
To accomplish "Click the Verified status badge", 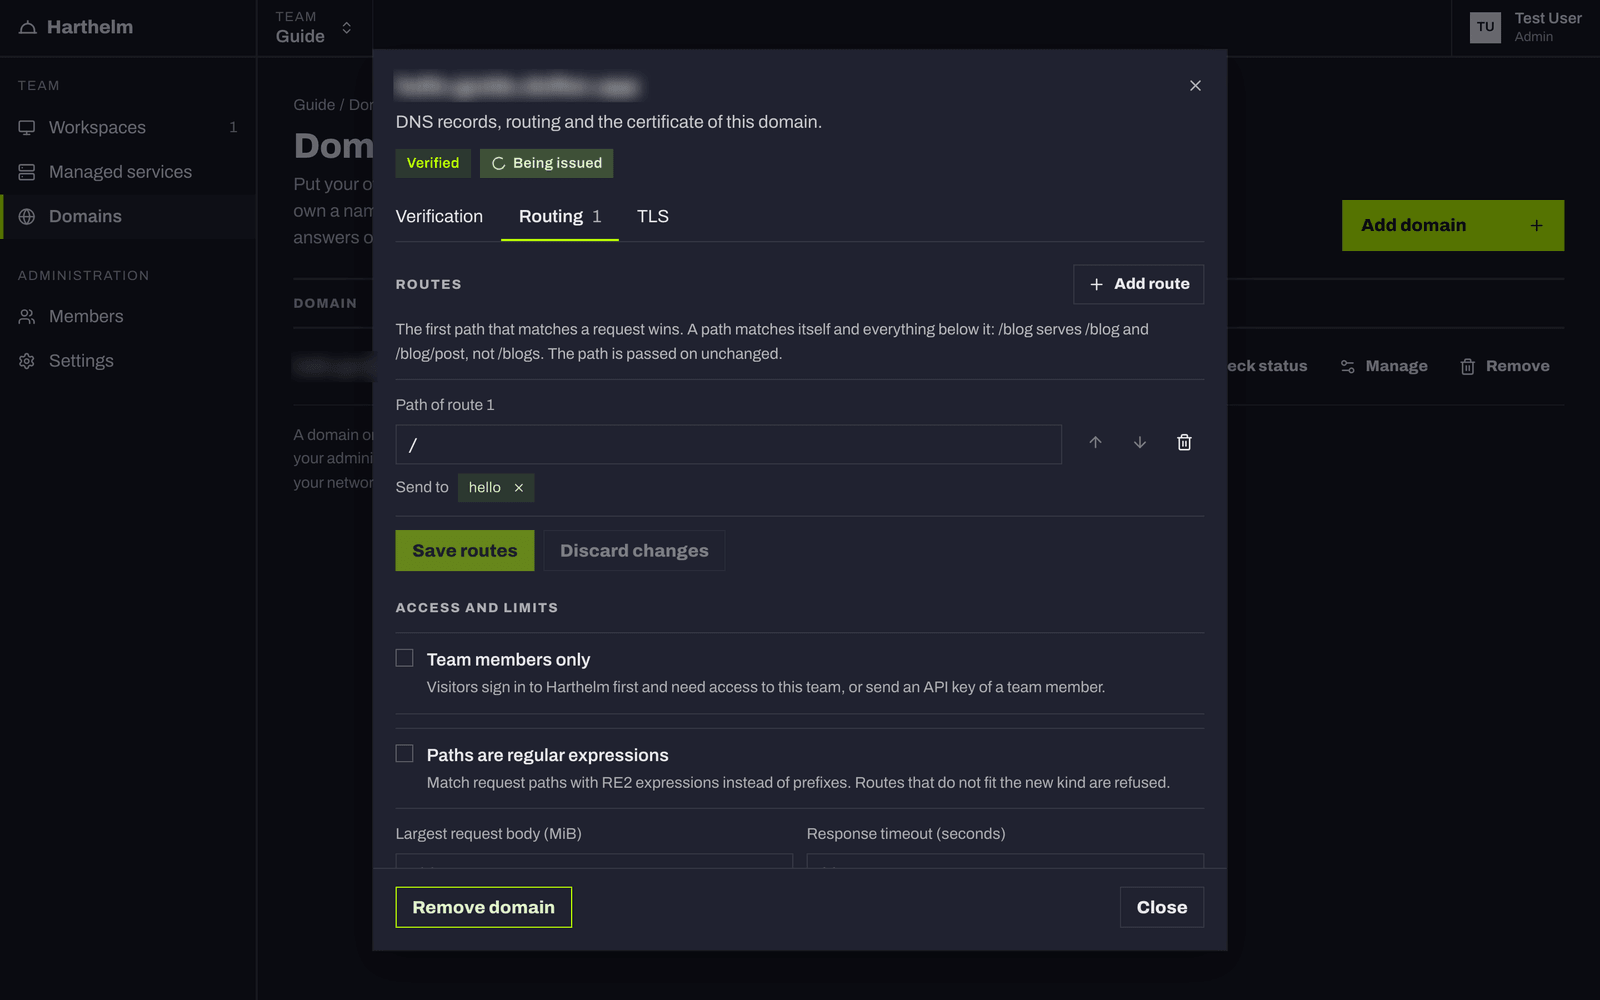I will click(x=433, y=163).
